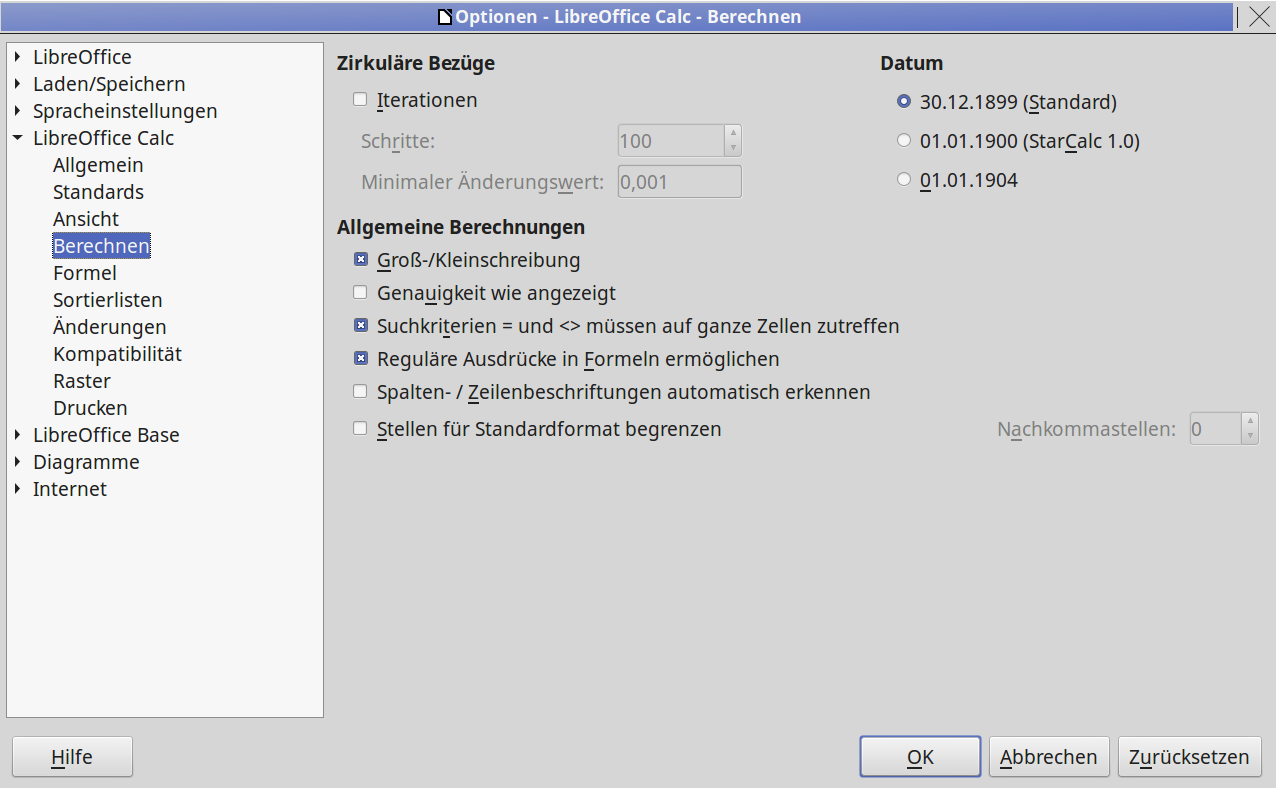This screenshot has height=788, width=1276.
Task: Decrease Schritte with the down arrow
Action: click(x=733, y=149)
